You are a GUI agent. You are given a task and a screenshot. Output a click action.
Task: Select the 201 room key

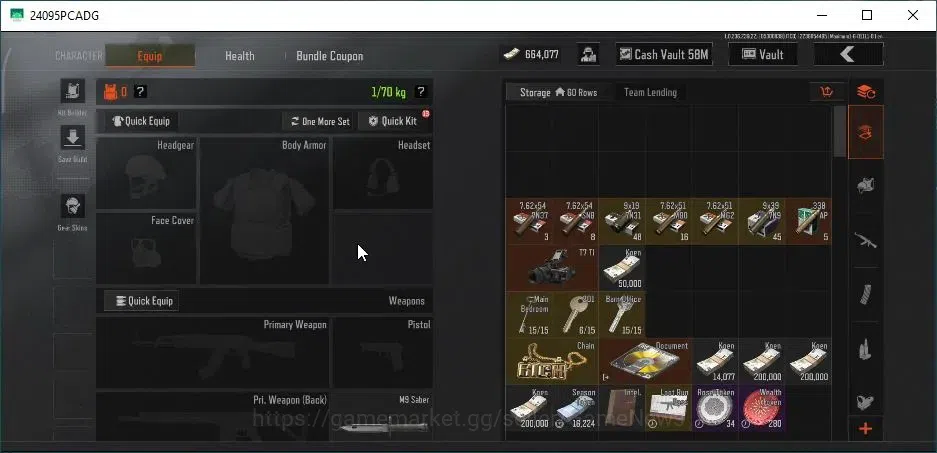[575, 314]
